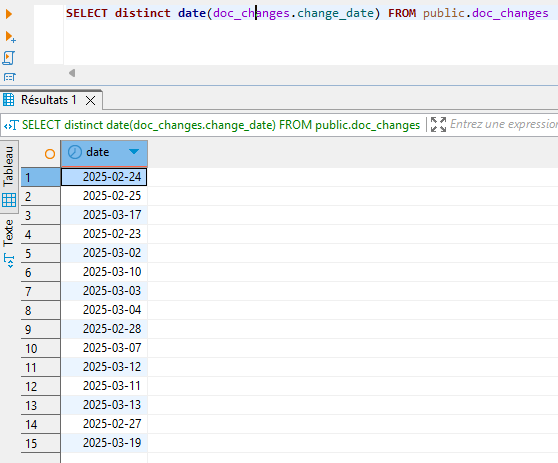Click the results grid icon on the tab
Screen dimensions: 558x463
pos(9,100)
